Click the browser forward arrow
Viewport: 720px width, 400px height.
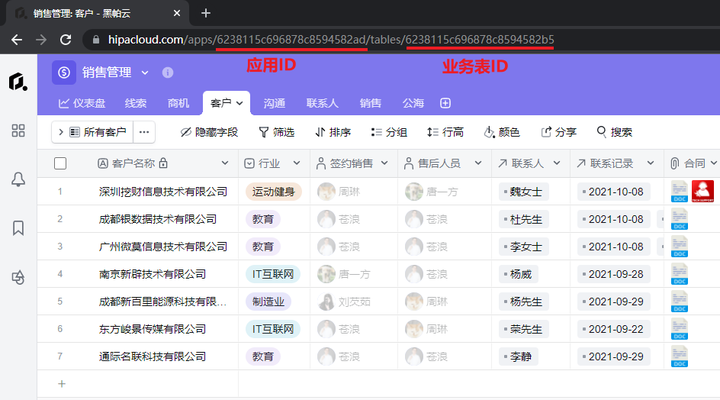point(41,40)
